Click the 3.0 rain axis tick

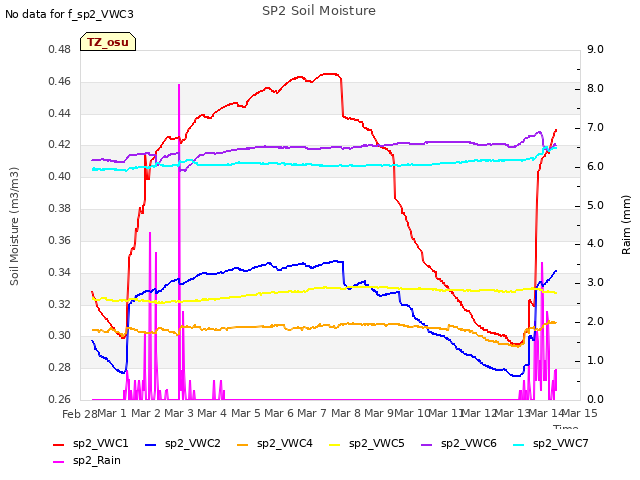595,282
